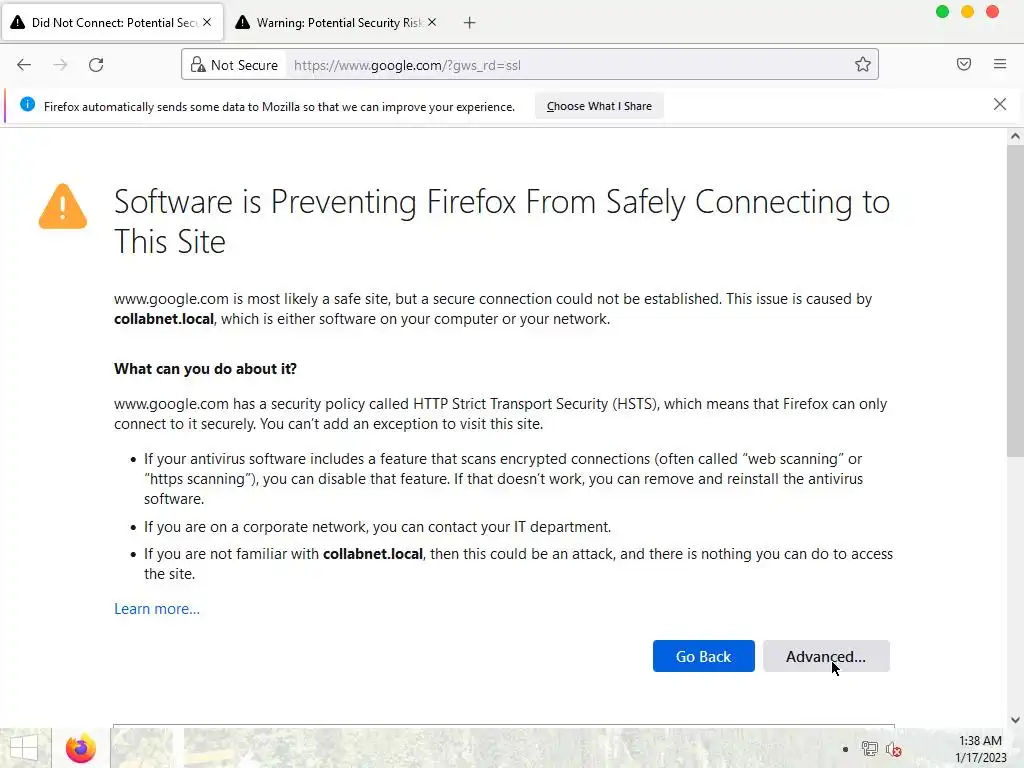1024x768 pixels.
Task: Dismiss the Mozilla data notification bar
Action: pyautogui.click(x=999, y=105)
